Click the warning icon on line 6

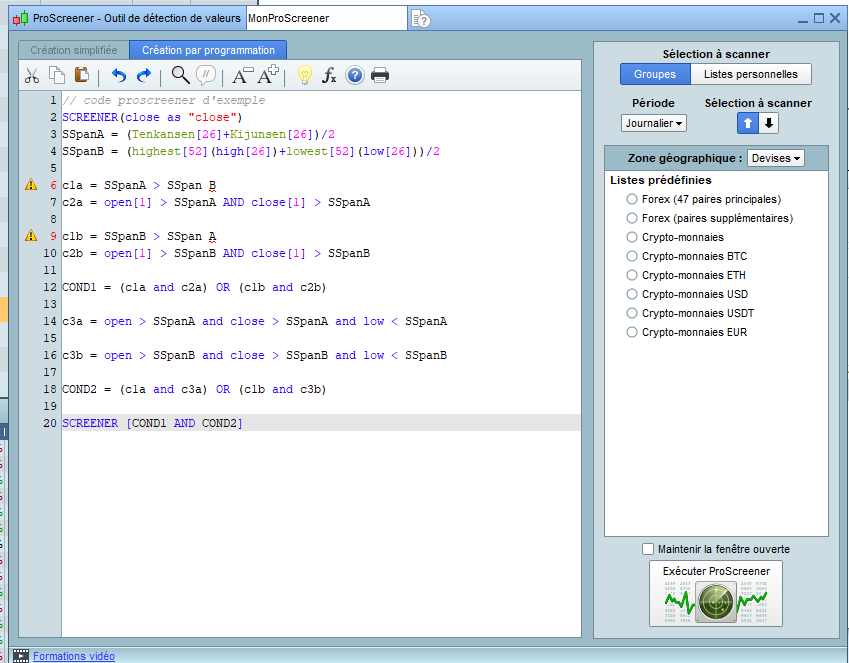tap(31, 185)
